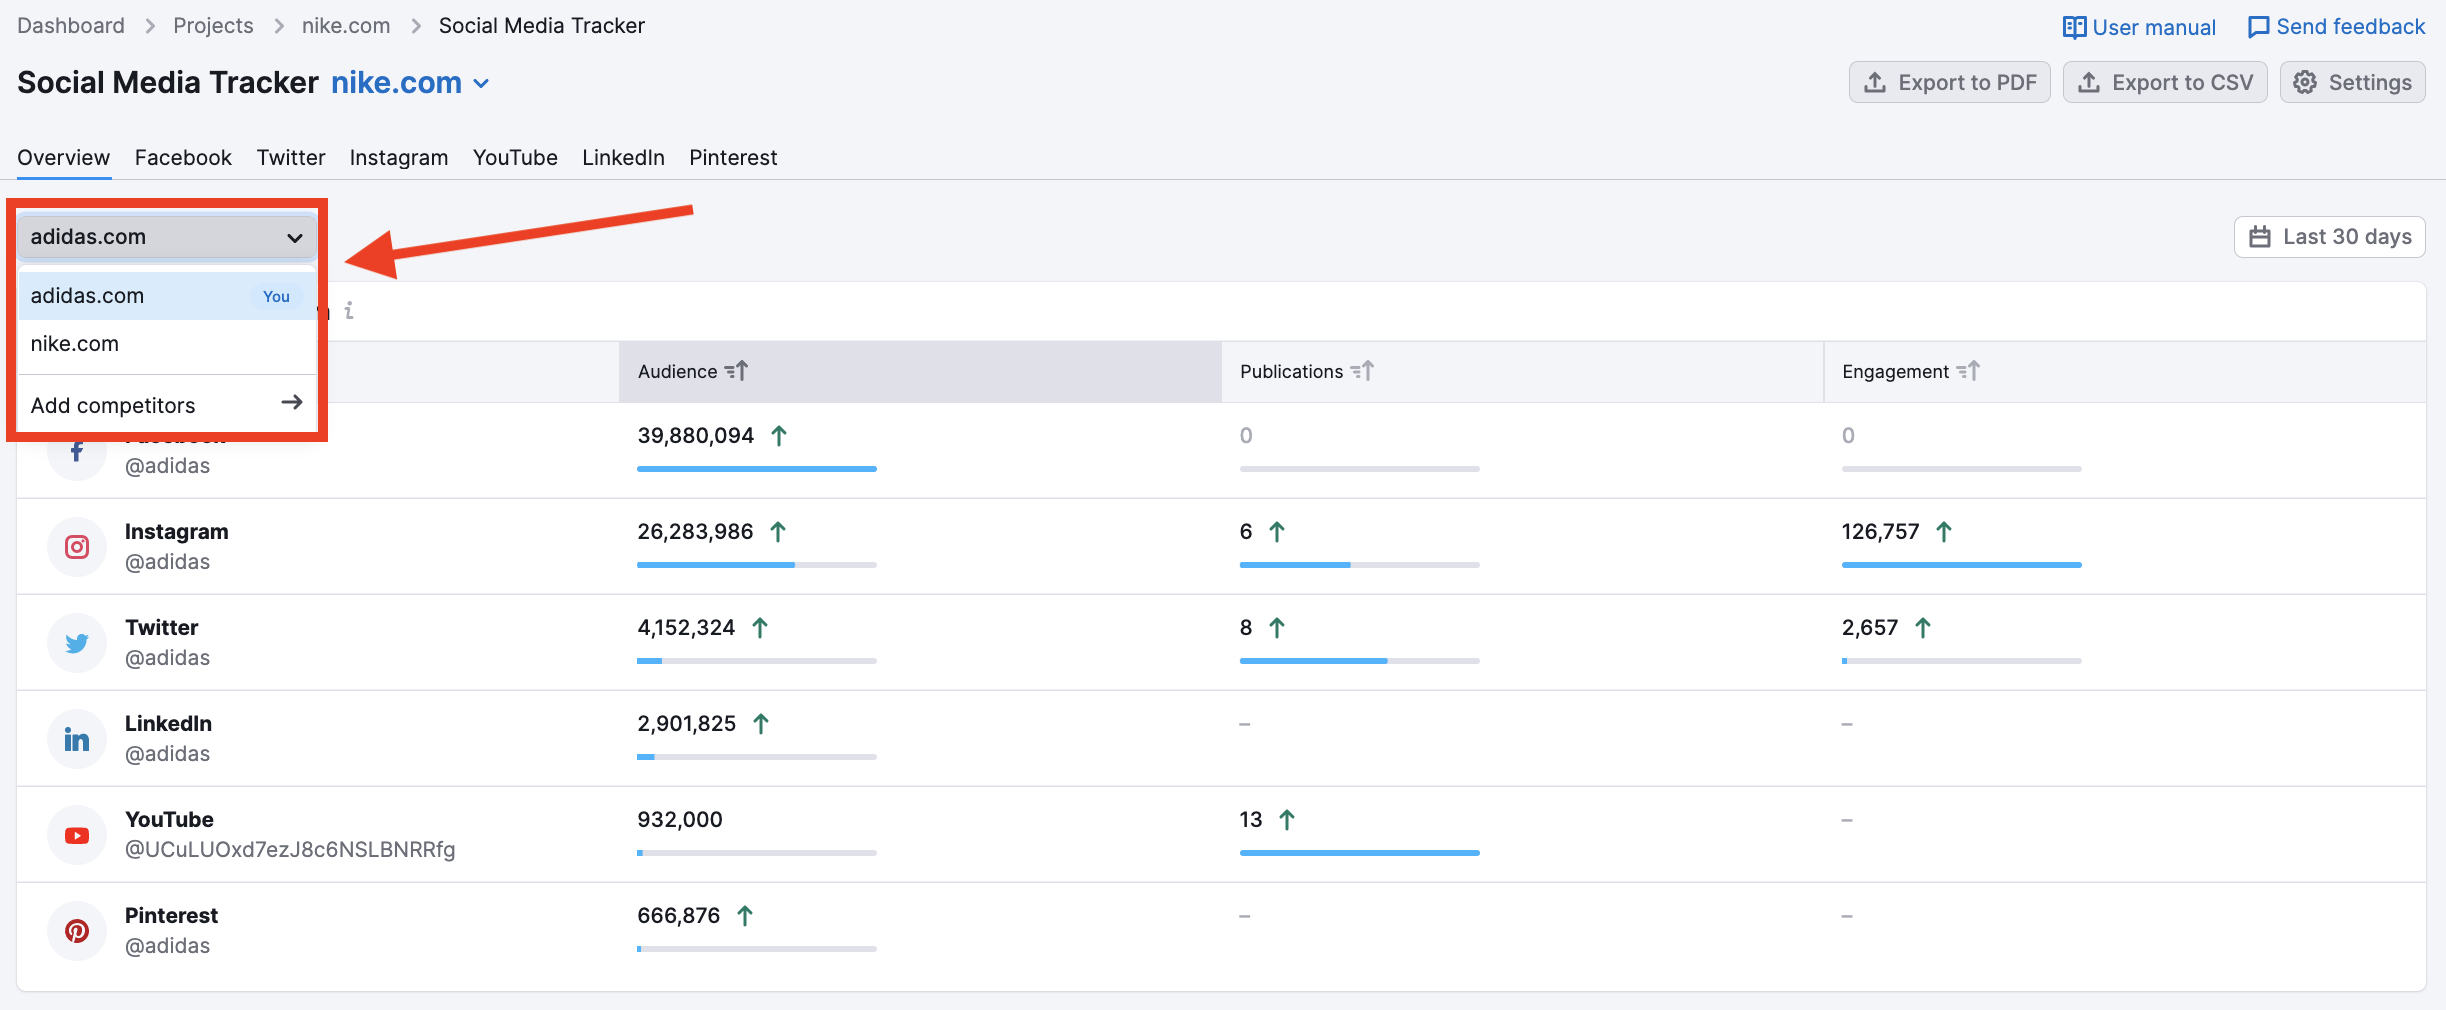Image resolution: width=2446 pixels, height=1010 pixels.
Task: Open the Pinterest tab
Action: coord(733,158)
